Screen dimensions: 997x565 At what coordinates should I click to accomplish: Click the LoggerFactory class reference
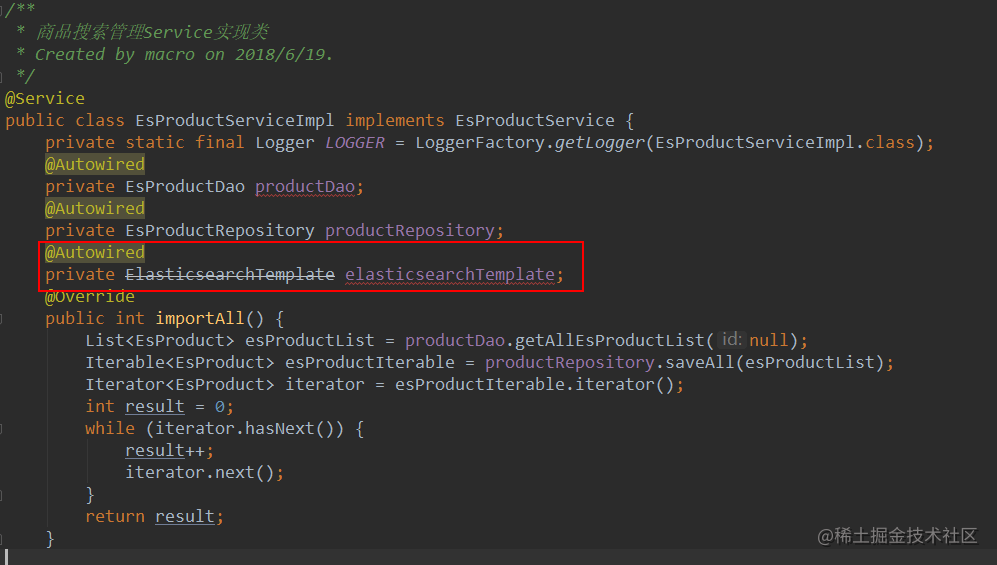pyautogui.click(x=480, y=143)
